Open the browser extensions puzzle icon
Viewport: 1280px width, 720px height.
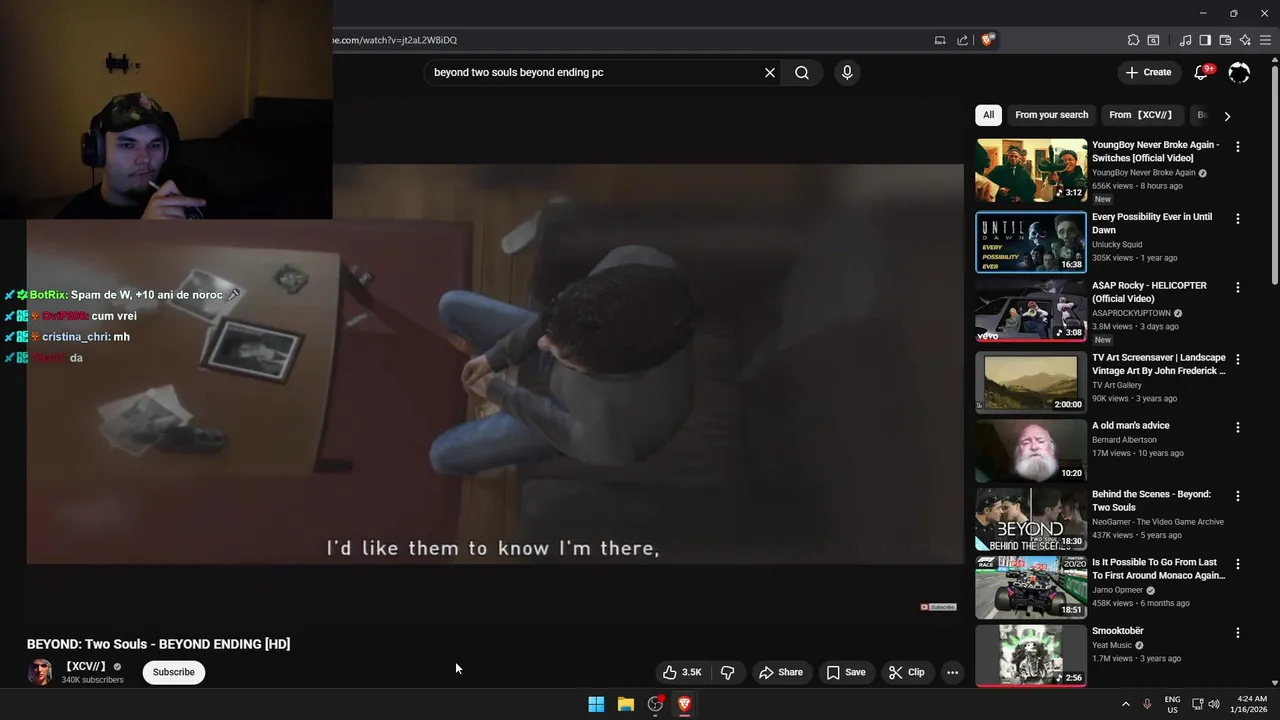(1133, 40)
